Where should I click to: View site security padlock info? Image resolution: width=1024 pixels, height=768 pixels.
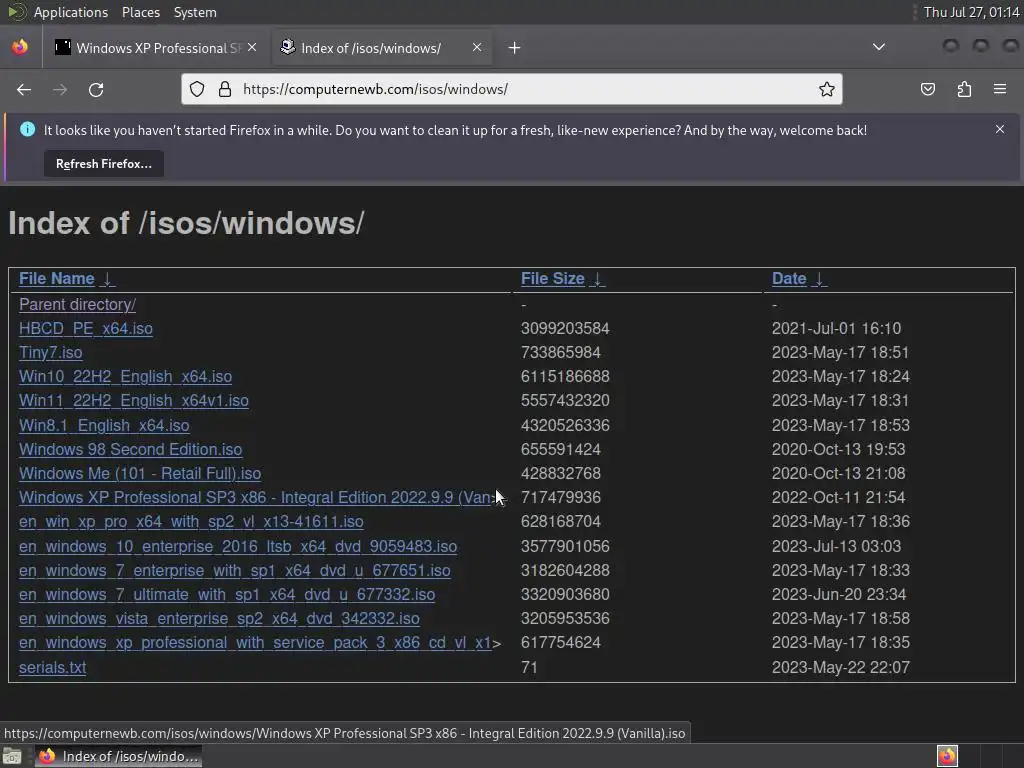pyautogui.click(x=225, y=89)
